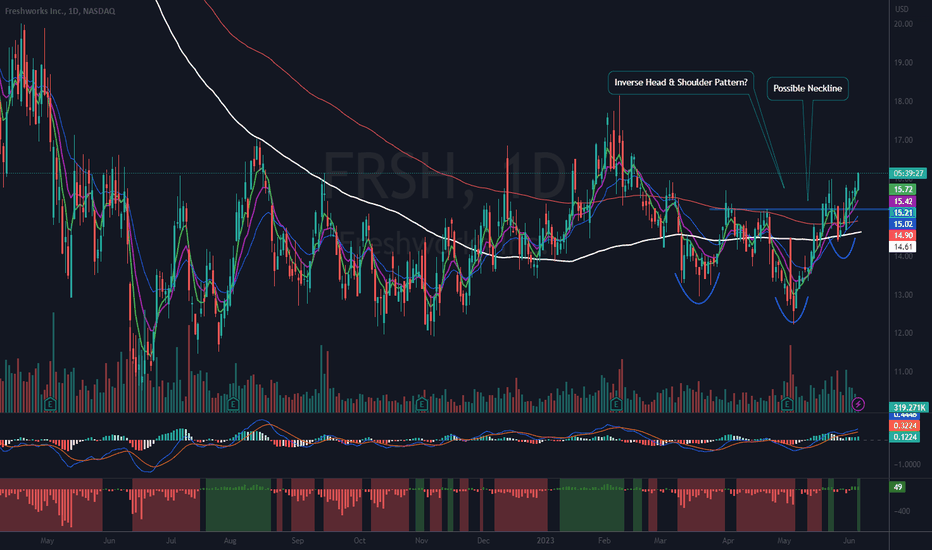Click the 11.00 price axis label
The image size is (932, 550).
[903, 372]
